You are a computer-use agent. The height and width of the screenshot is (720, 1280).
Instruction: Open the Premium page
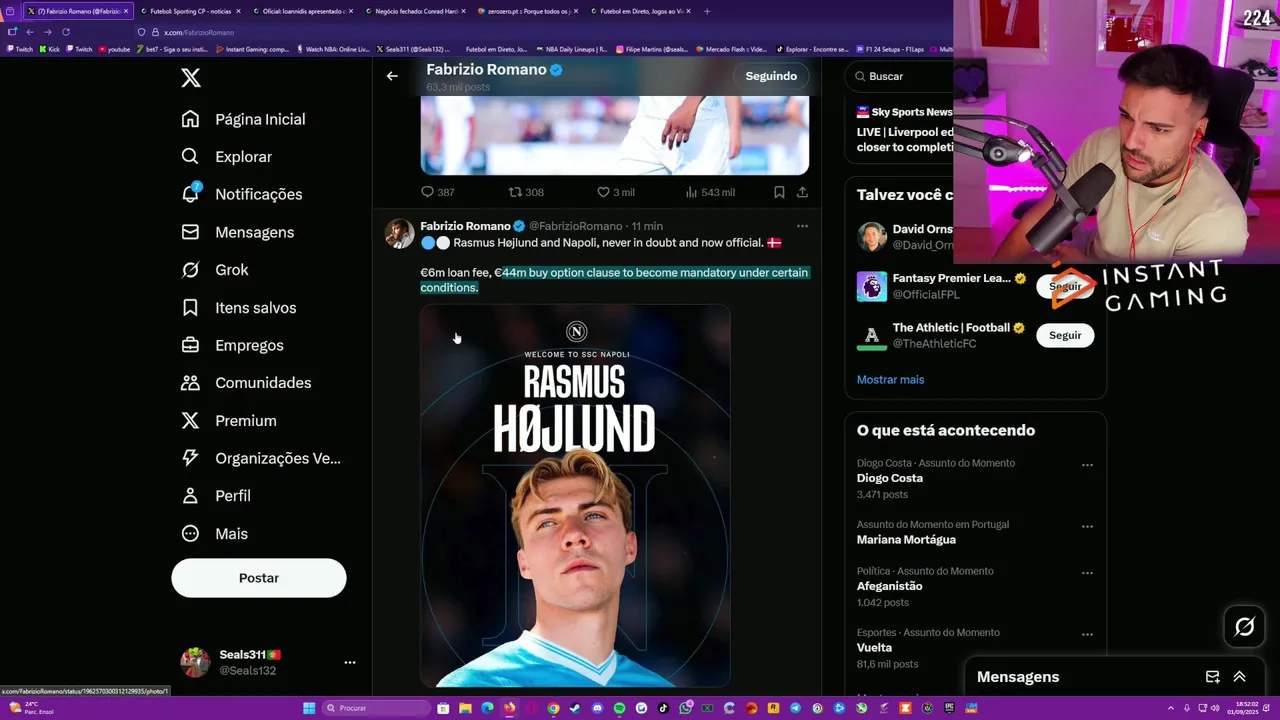[x=228, y=421]
